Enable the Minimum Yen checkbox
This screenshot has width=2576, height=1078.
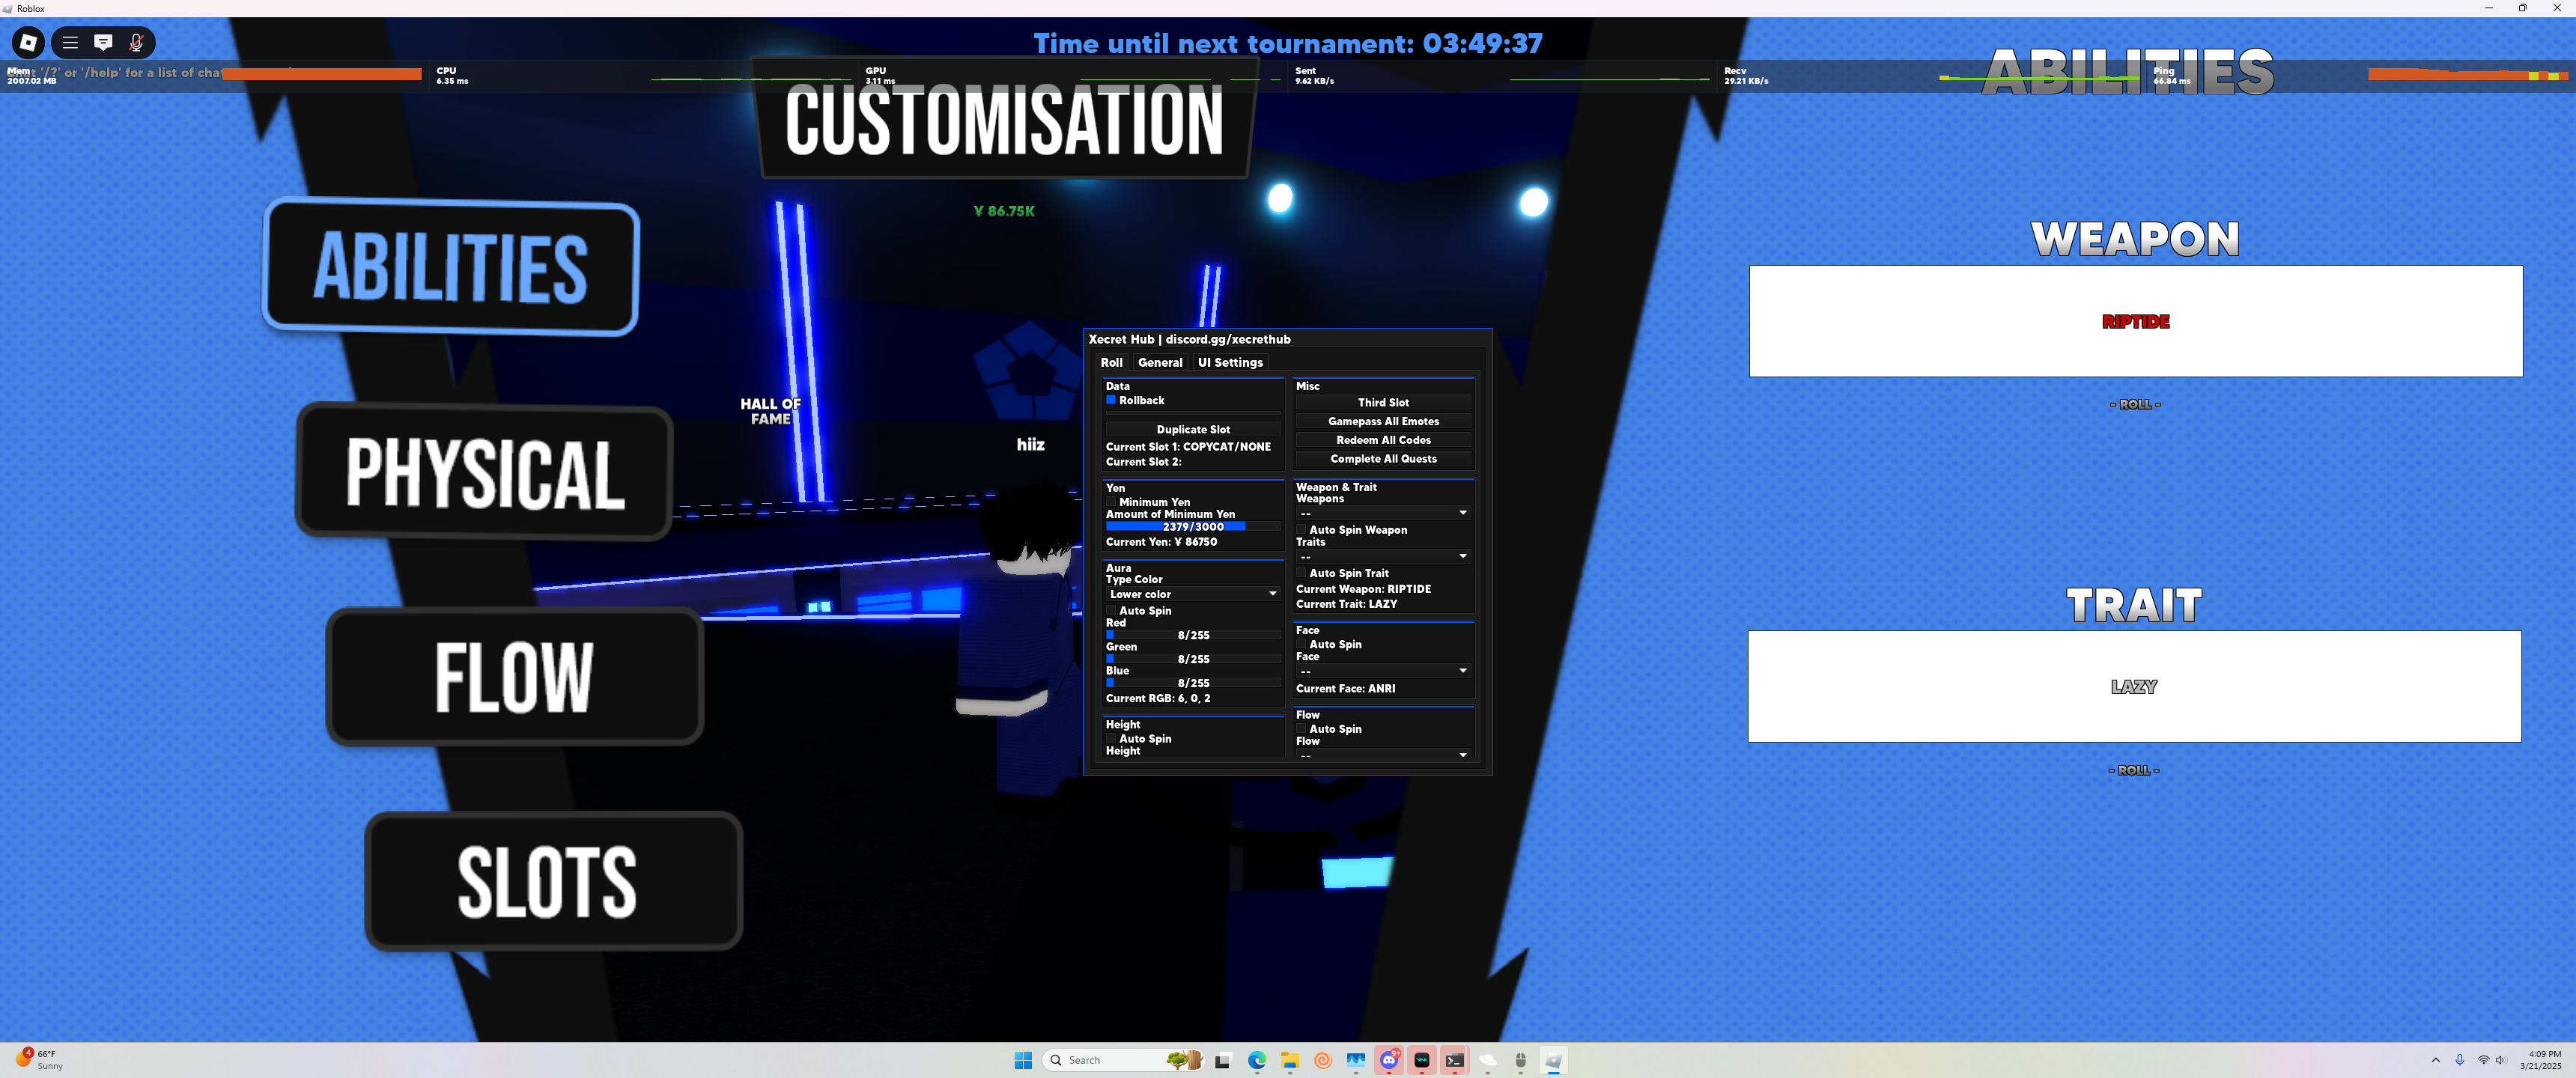point(1110,502)
